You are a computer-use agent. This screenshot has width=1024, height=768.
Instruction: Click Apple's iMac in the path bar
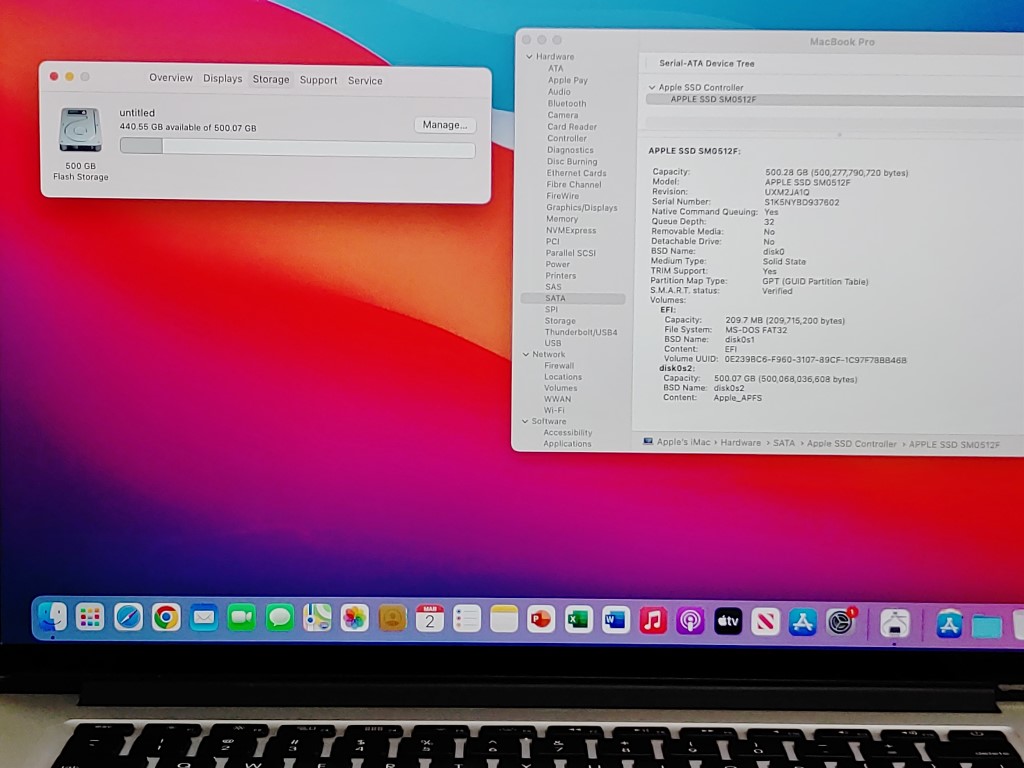(x=683, y=442)
